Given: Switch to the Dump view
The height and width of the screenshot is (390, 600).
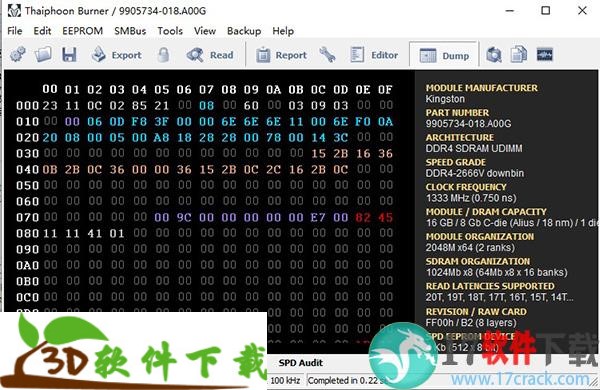Looking at the screenshot, I should (x=444, y=55).
